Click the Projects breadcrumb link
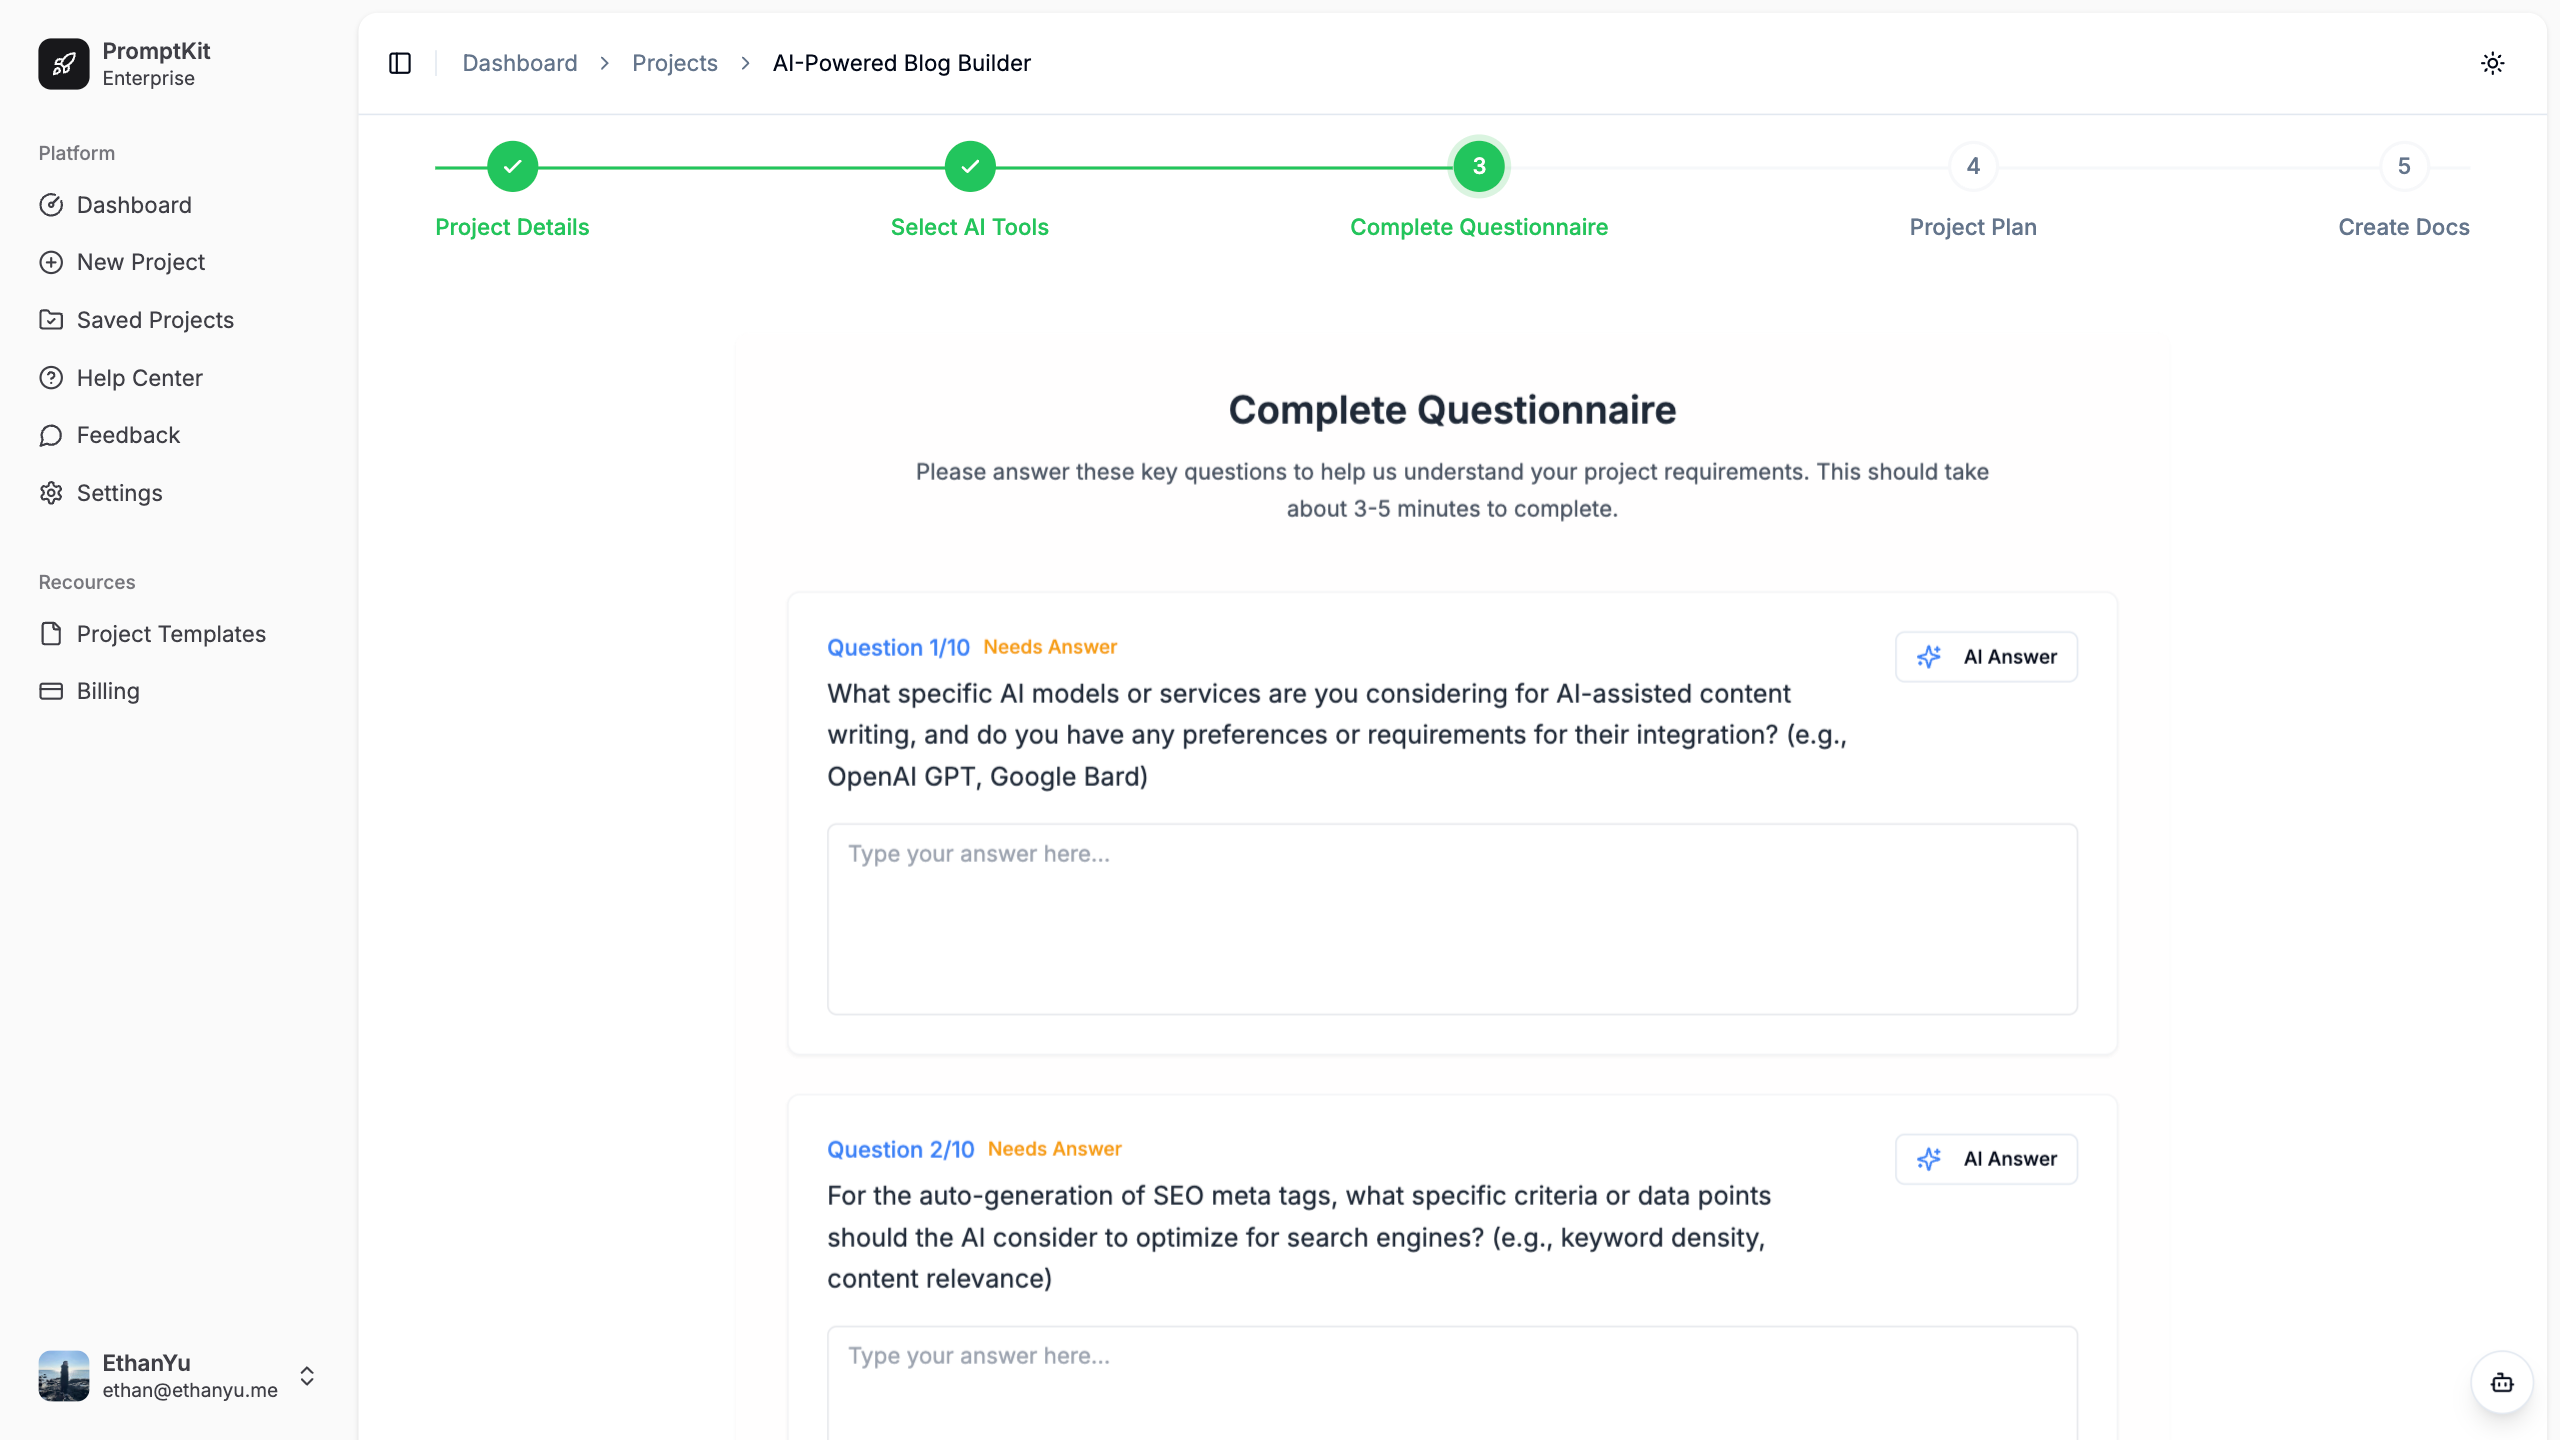The width and height of the screenshot is (2560, 1440). [675, 63]
